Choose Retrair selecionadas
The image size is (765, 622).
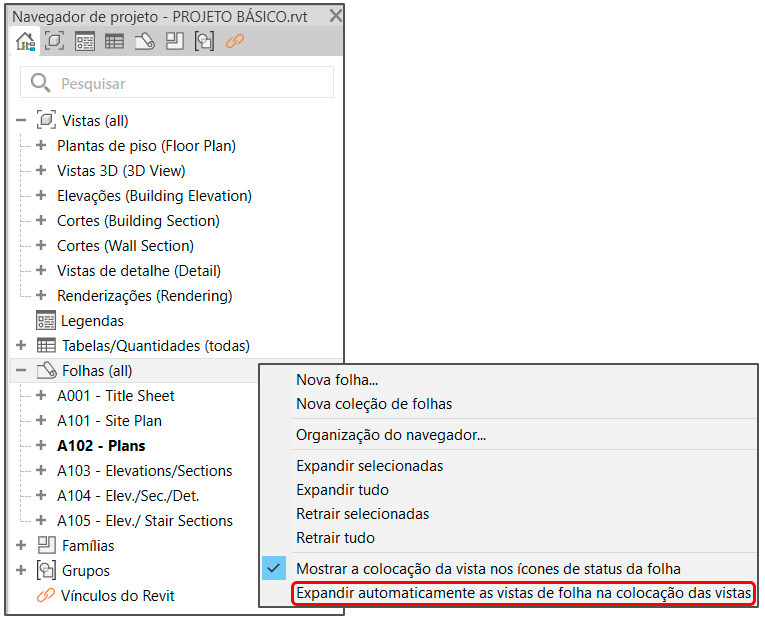[362, 514]
